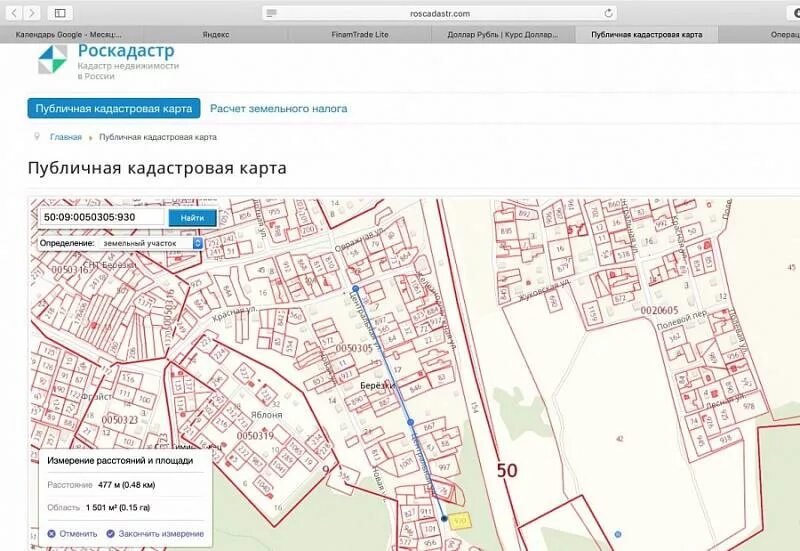This screenshot has height=551, width=800.
Task: Select the Публичная кадастровая карта browser tab
Action: pos(646,35)
